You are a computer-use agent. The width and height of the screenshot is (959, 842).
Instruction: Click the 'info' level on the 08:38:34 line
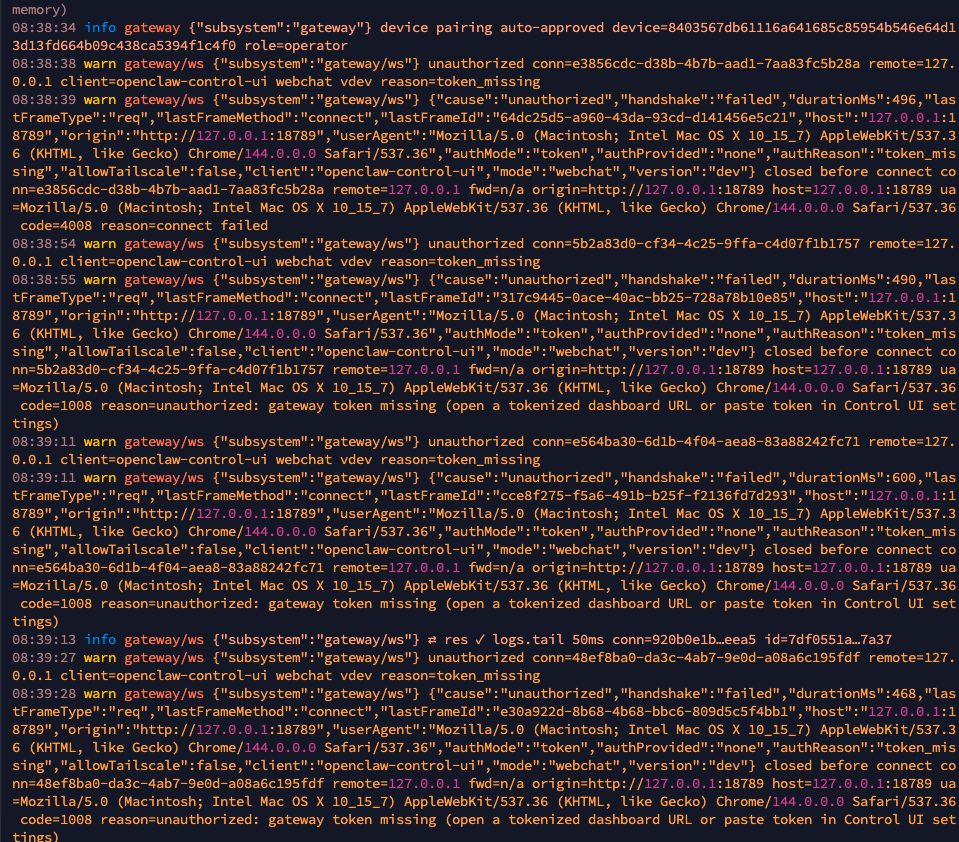[100, 28]
